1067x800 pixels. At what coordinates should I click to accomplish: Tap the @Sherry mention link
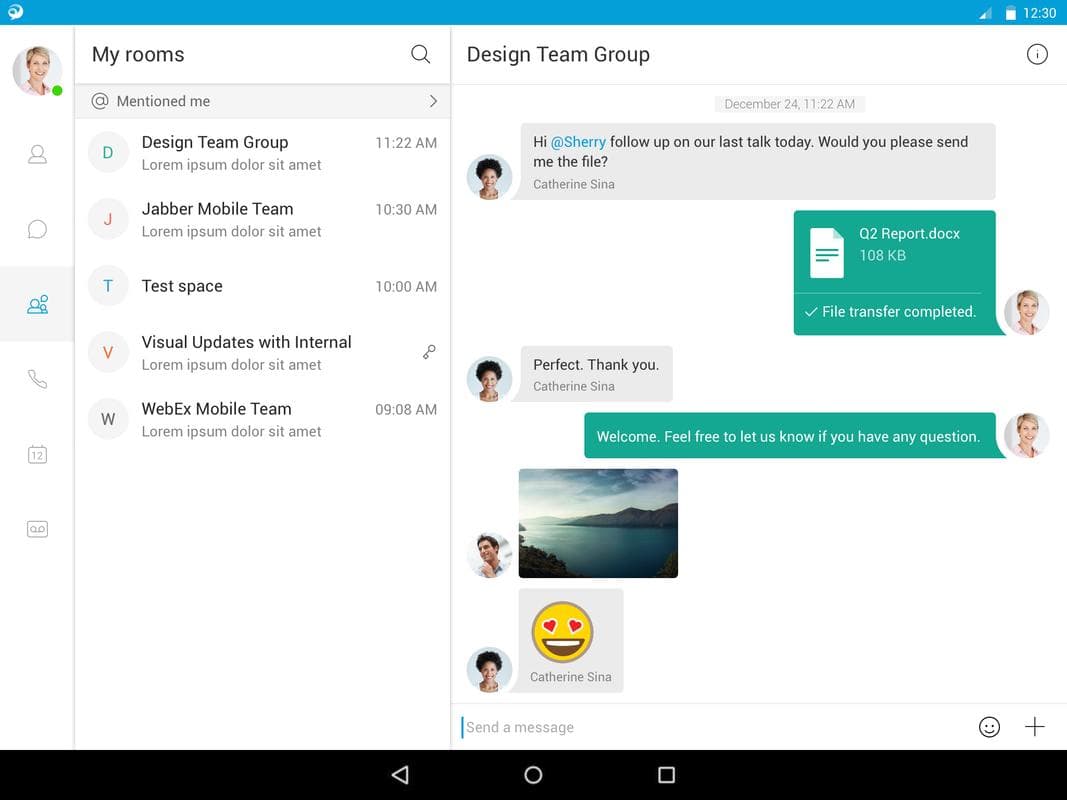(x=578, y=141)
